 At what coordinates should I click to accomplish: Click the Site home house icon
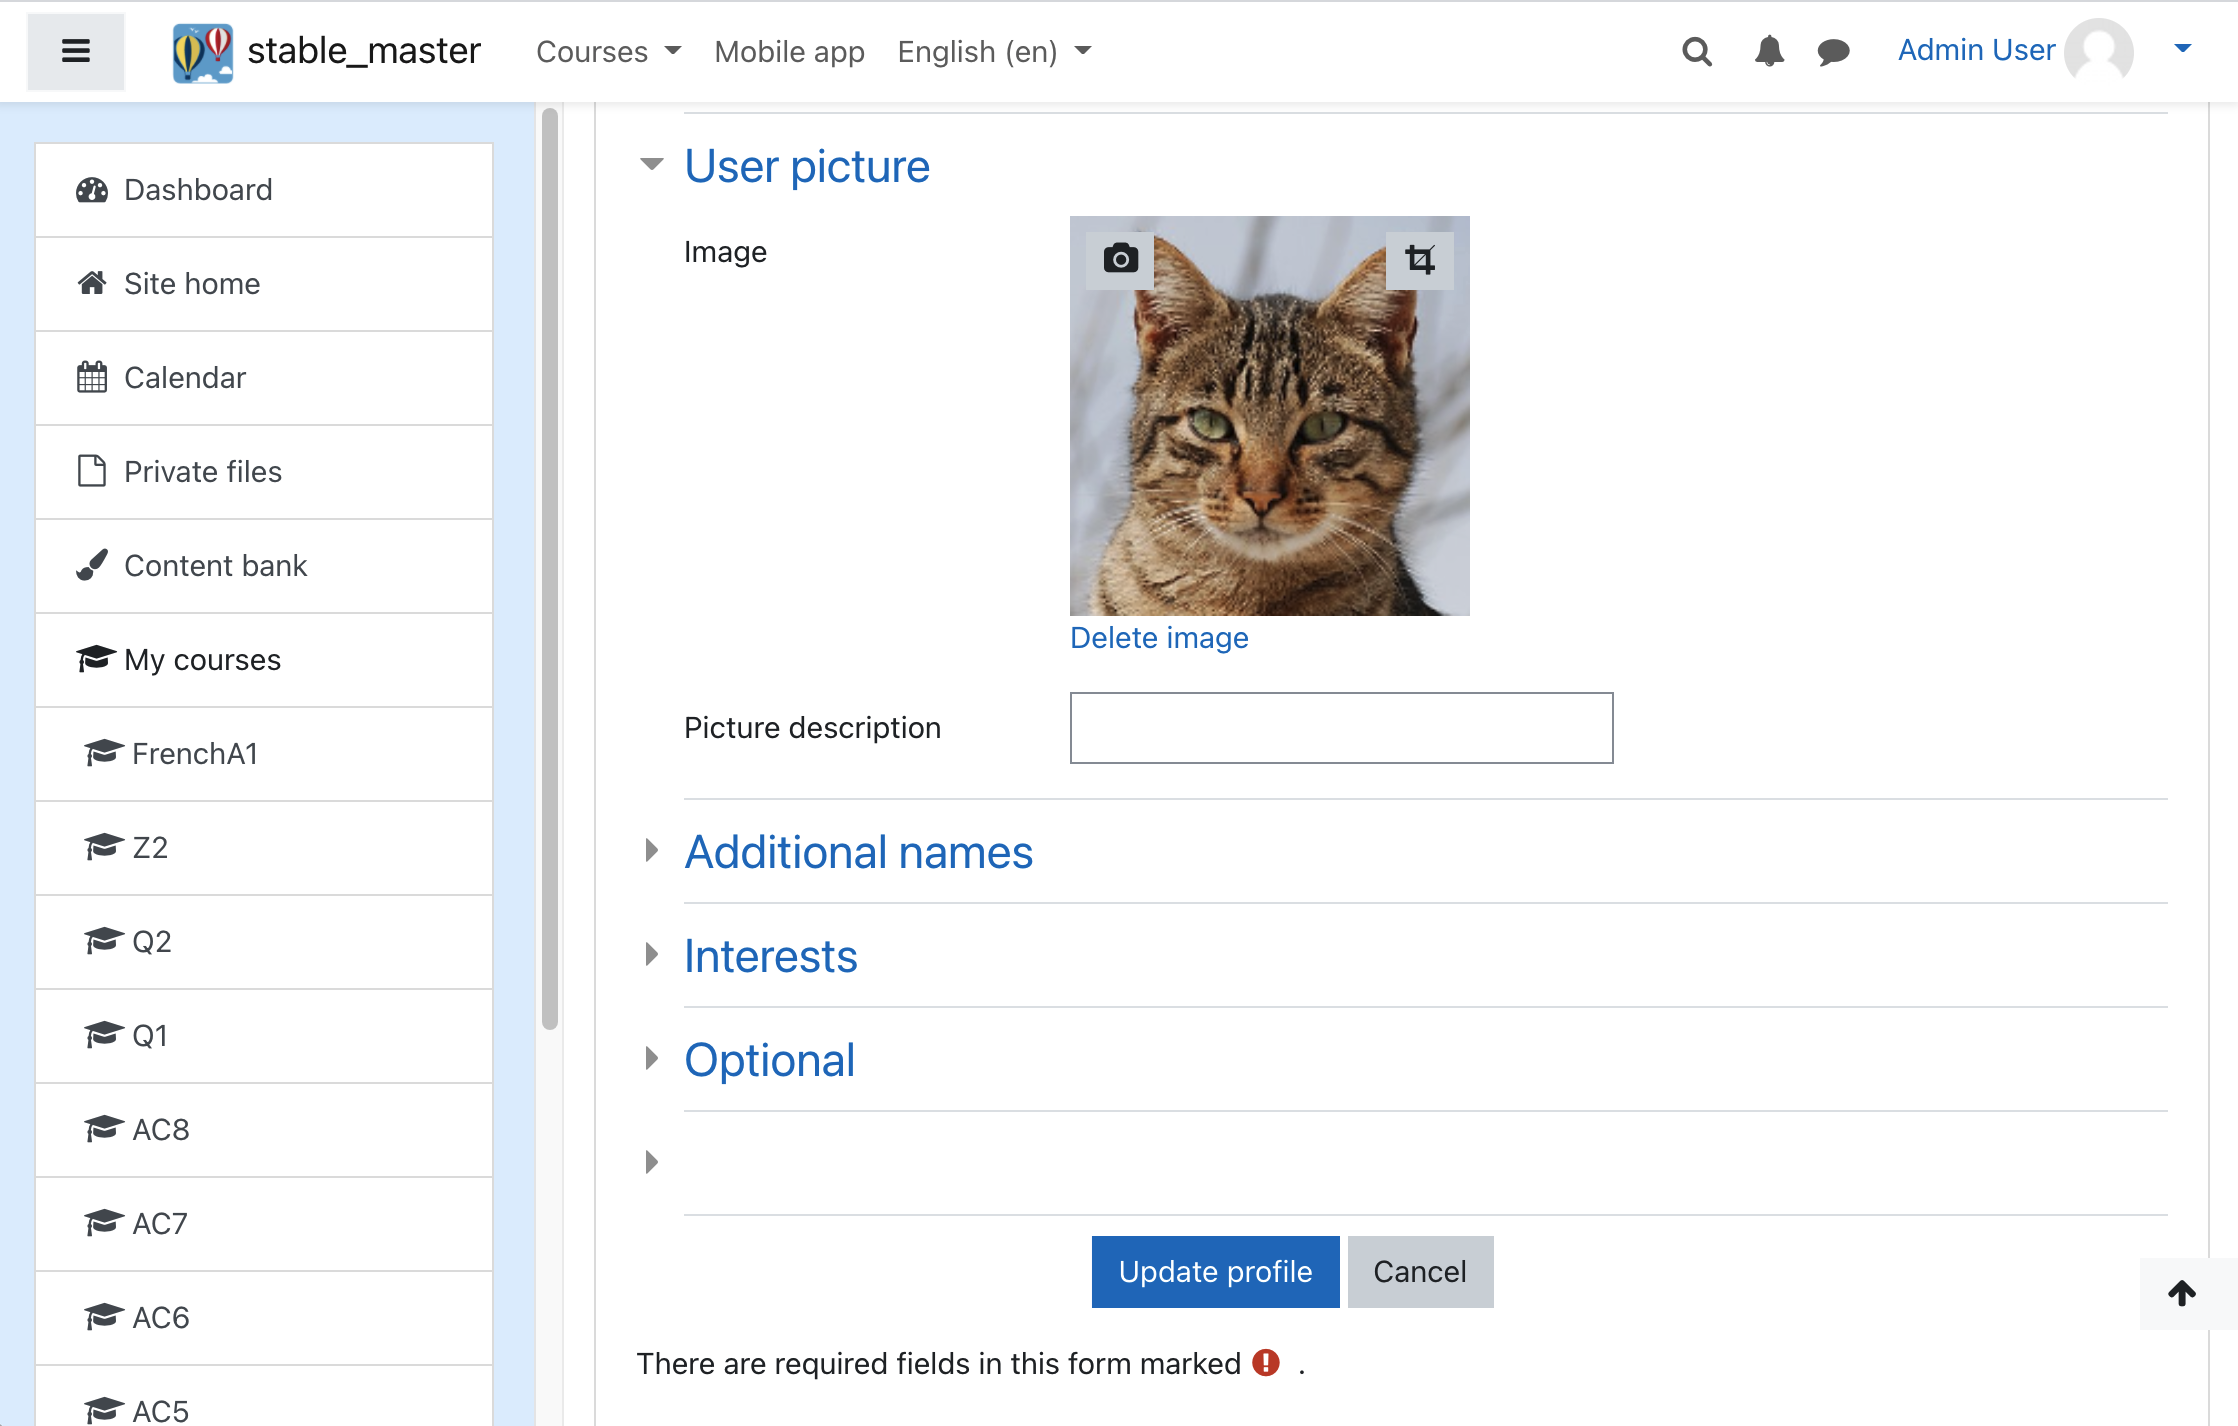coord(92,284)
